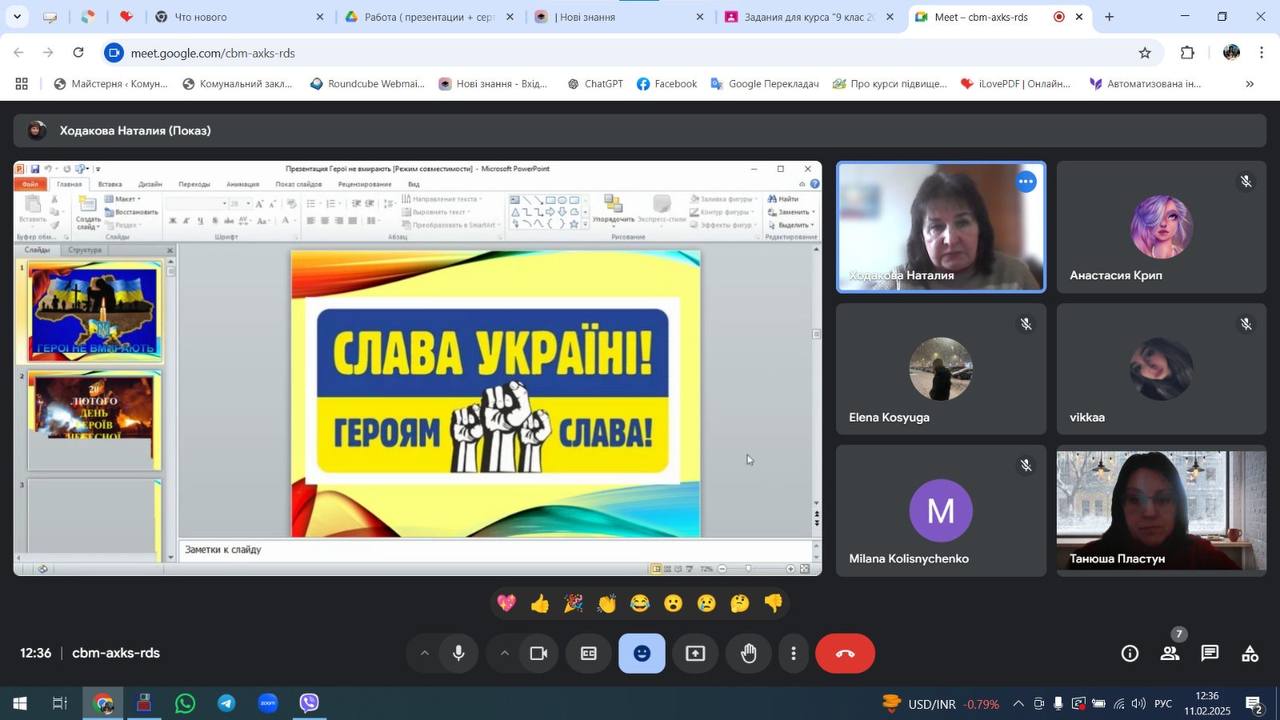Send the clapping hands reaction

(x=607, y=603)
